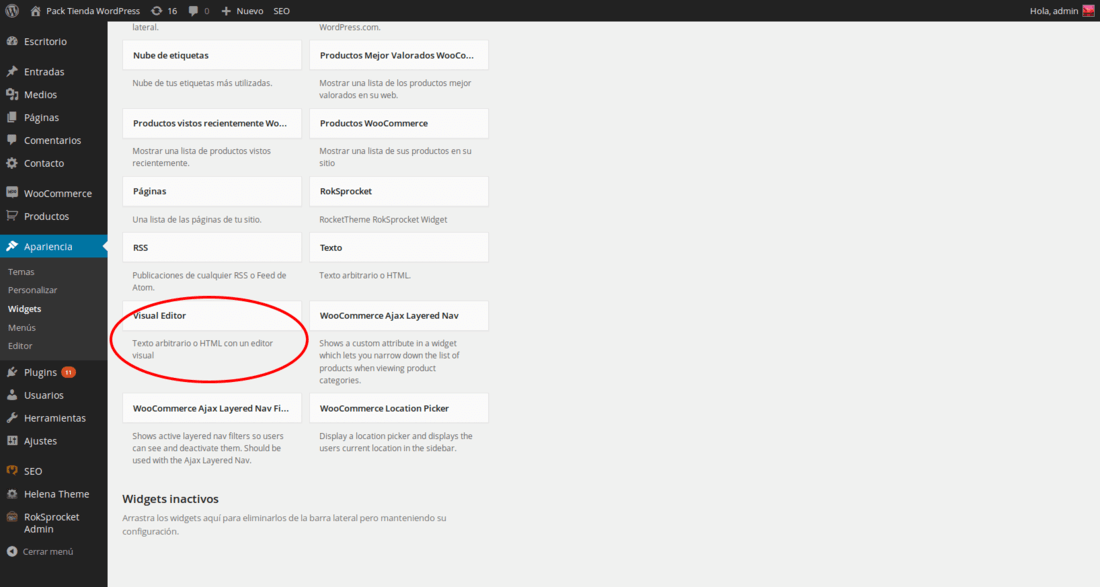The width and height of the screenshot is (1100, 587).
Task: Click 'Nube de tus etiquetas más utilizadas' text
Action: pyautogui.click(x=202, y=83)
